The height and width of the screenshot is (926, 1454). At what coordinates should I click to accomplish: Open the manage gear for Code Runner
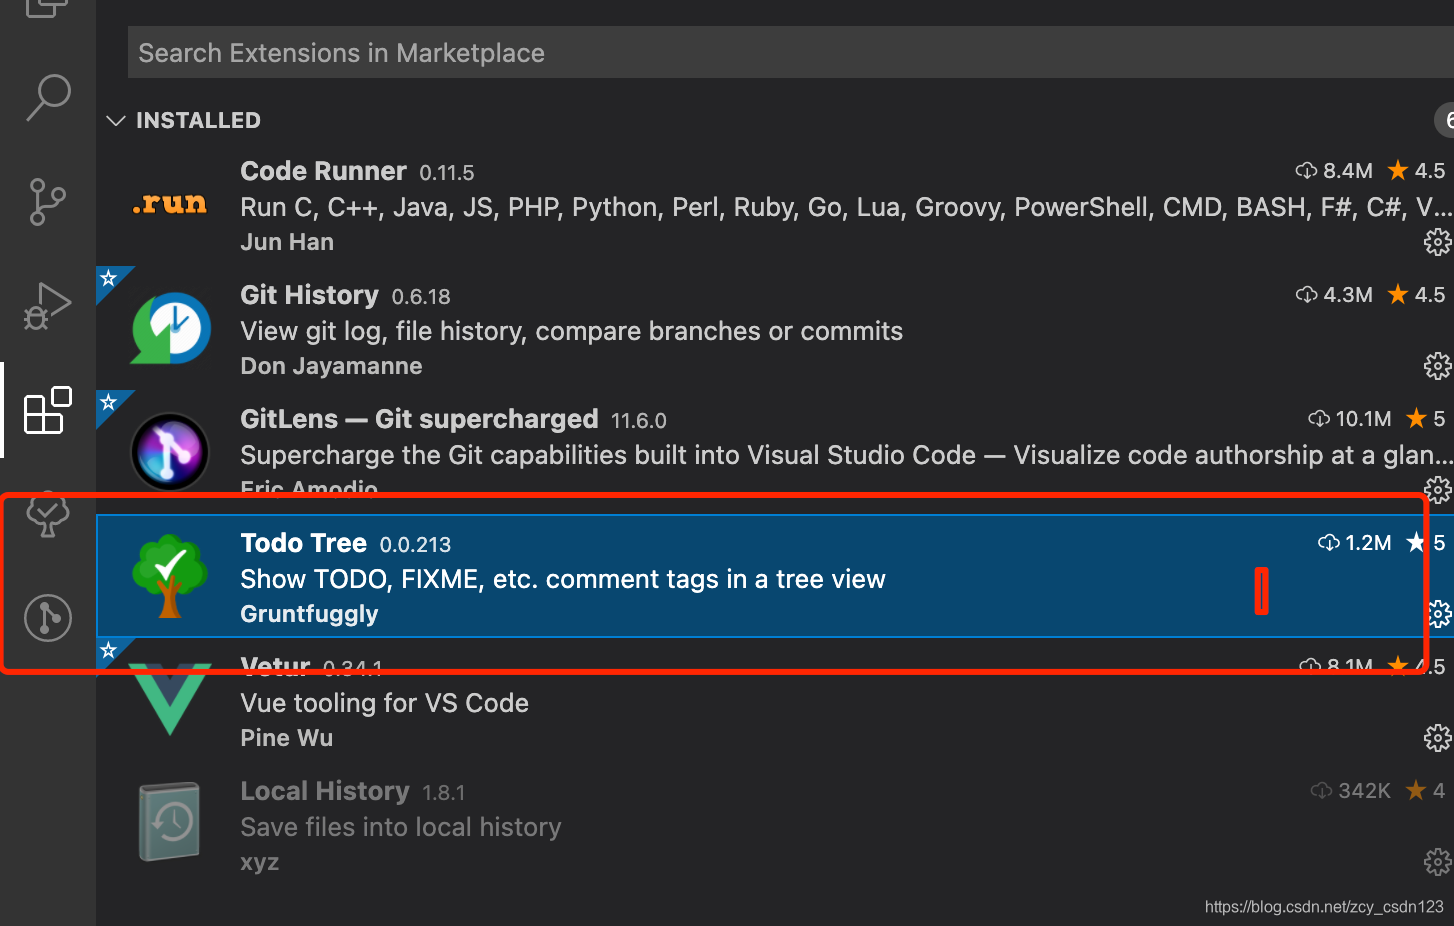1437,242
